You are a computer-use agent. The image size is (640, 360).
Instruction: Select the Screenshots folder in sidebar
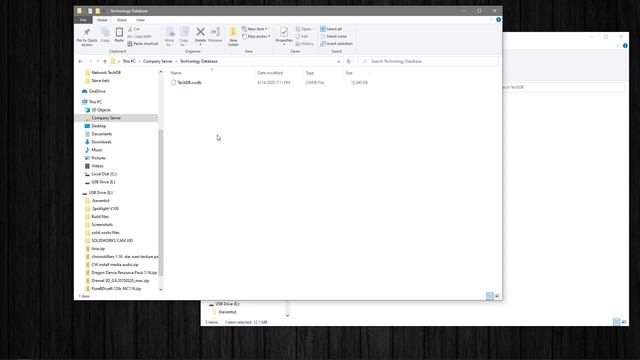[99, 224]
